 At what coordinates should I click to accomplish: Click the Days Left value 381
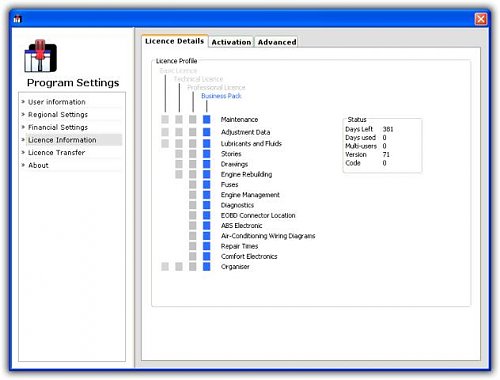click(x=388, y=129)
